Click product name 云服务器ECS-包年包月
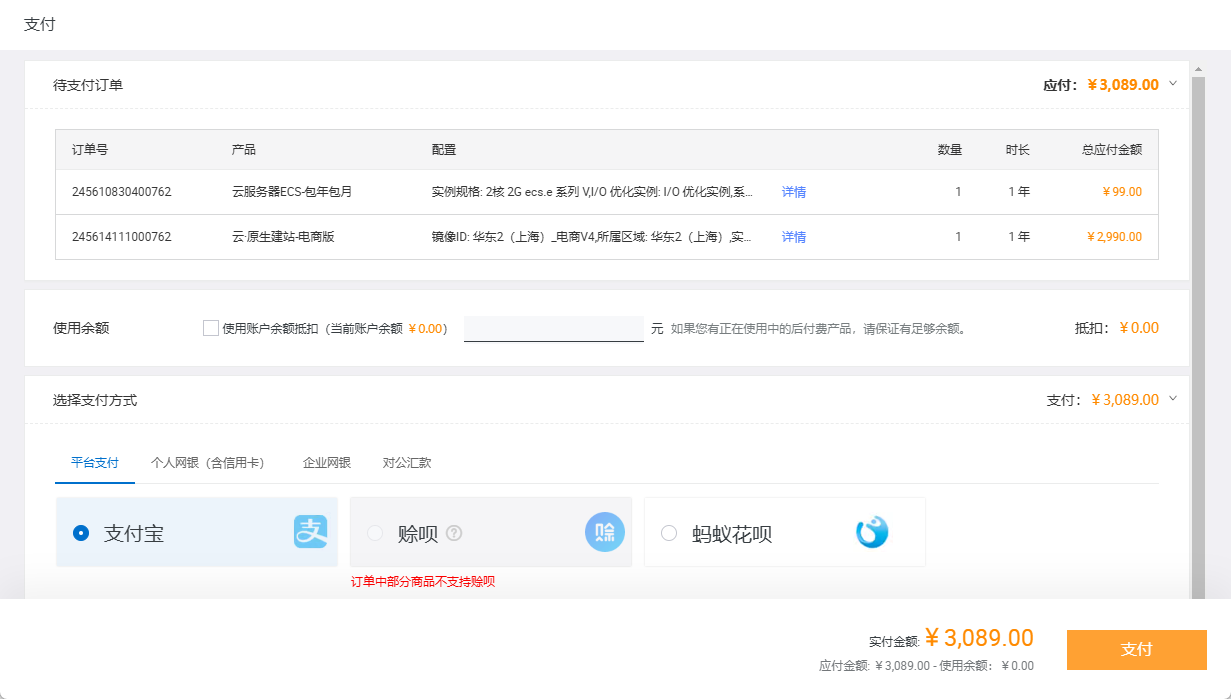Viewport: 1231px width, 699px height. coord(292,192)
